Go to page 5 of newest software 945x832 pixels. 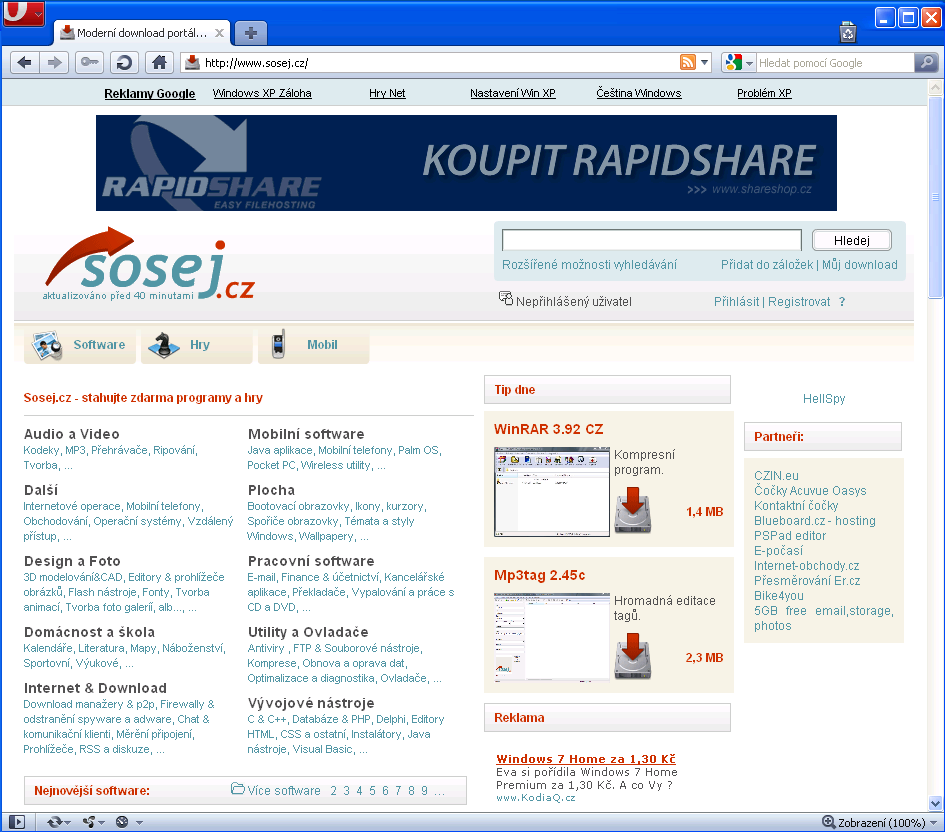[372, 790]
